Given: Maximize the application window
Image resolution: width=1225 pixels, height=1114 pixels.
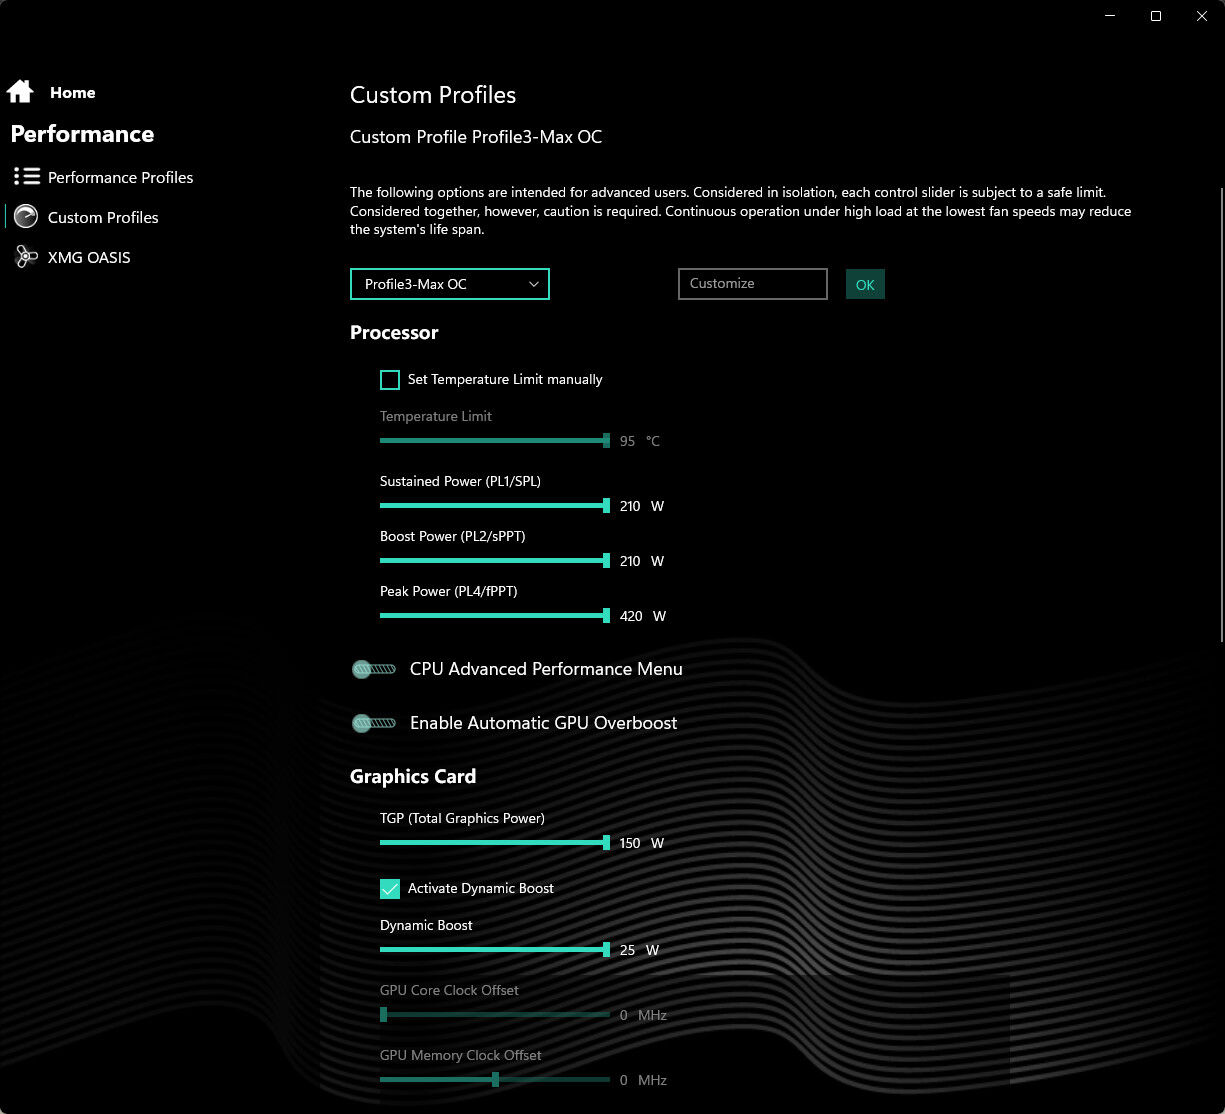Looking at the screenshot, I should [1156, 16].
